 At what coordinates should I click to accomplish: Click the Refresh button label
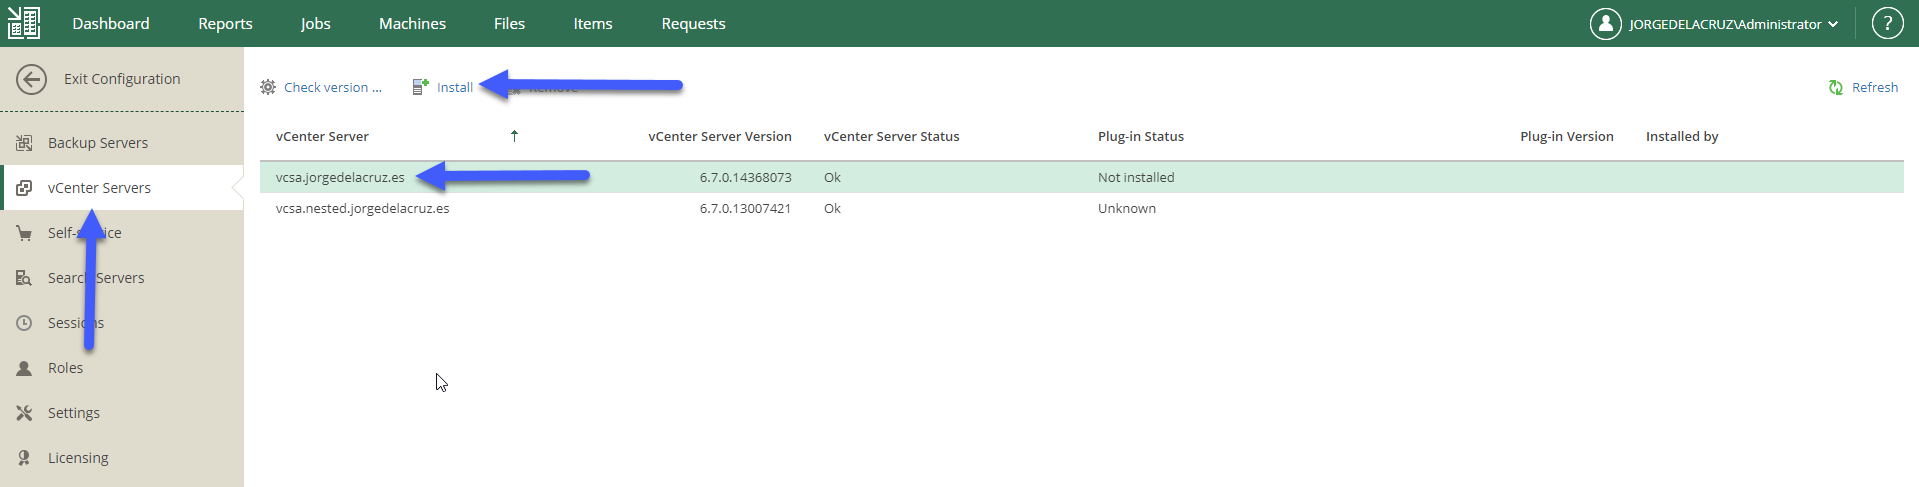[x=1875, y=88]
